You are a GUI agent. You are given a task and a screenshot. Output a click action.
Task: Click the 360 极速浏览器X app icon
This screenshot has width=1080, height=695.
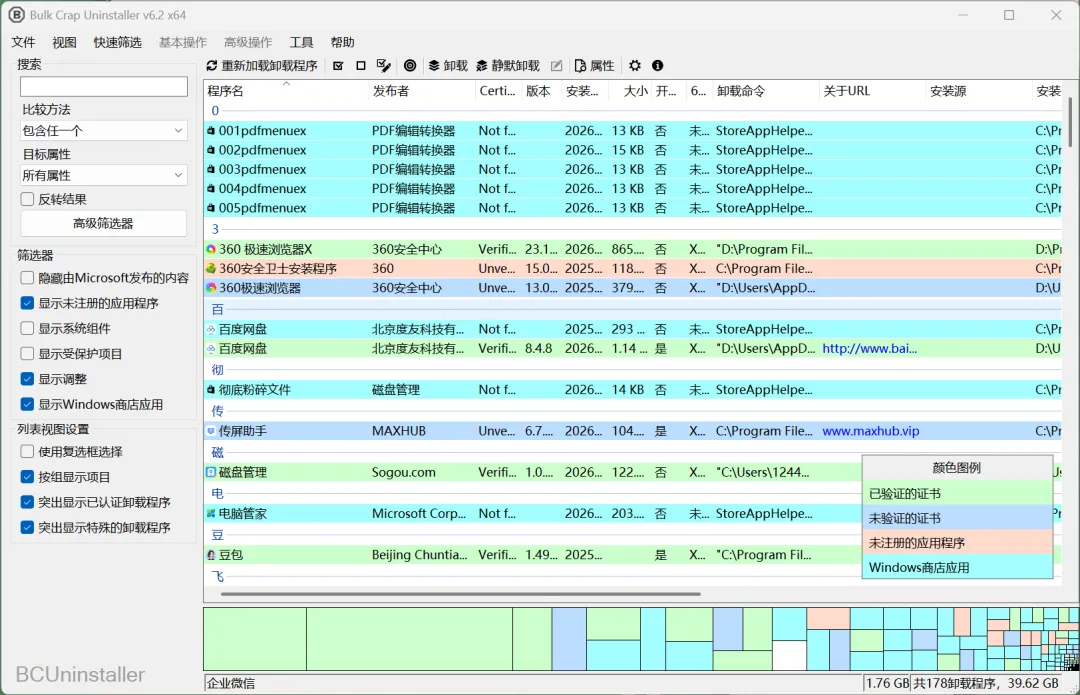point(211,249)
